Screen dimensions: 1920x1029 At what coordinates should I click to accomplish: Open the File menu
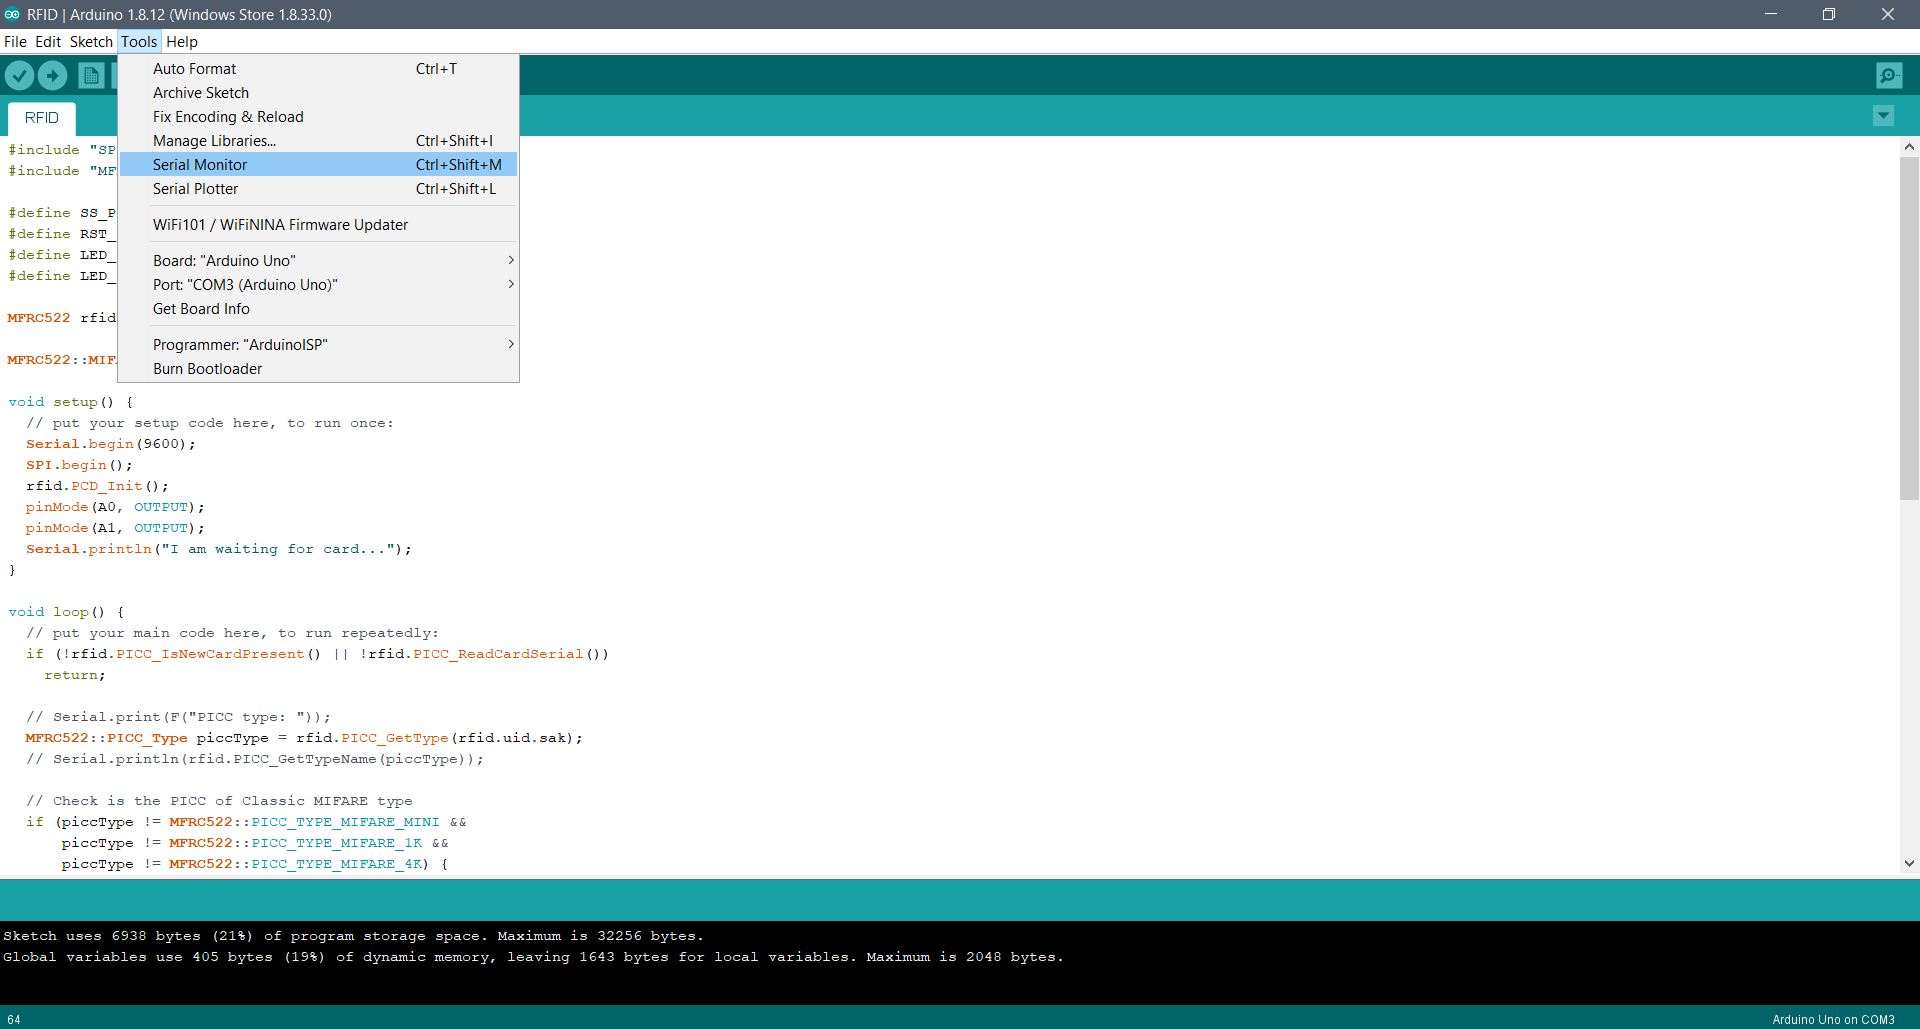point(15,42)
